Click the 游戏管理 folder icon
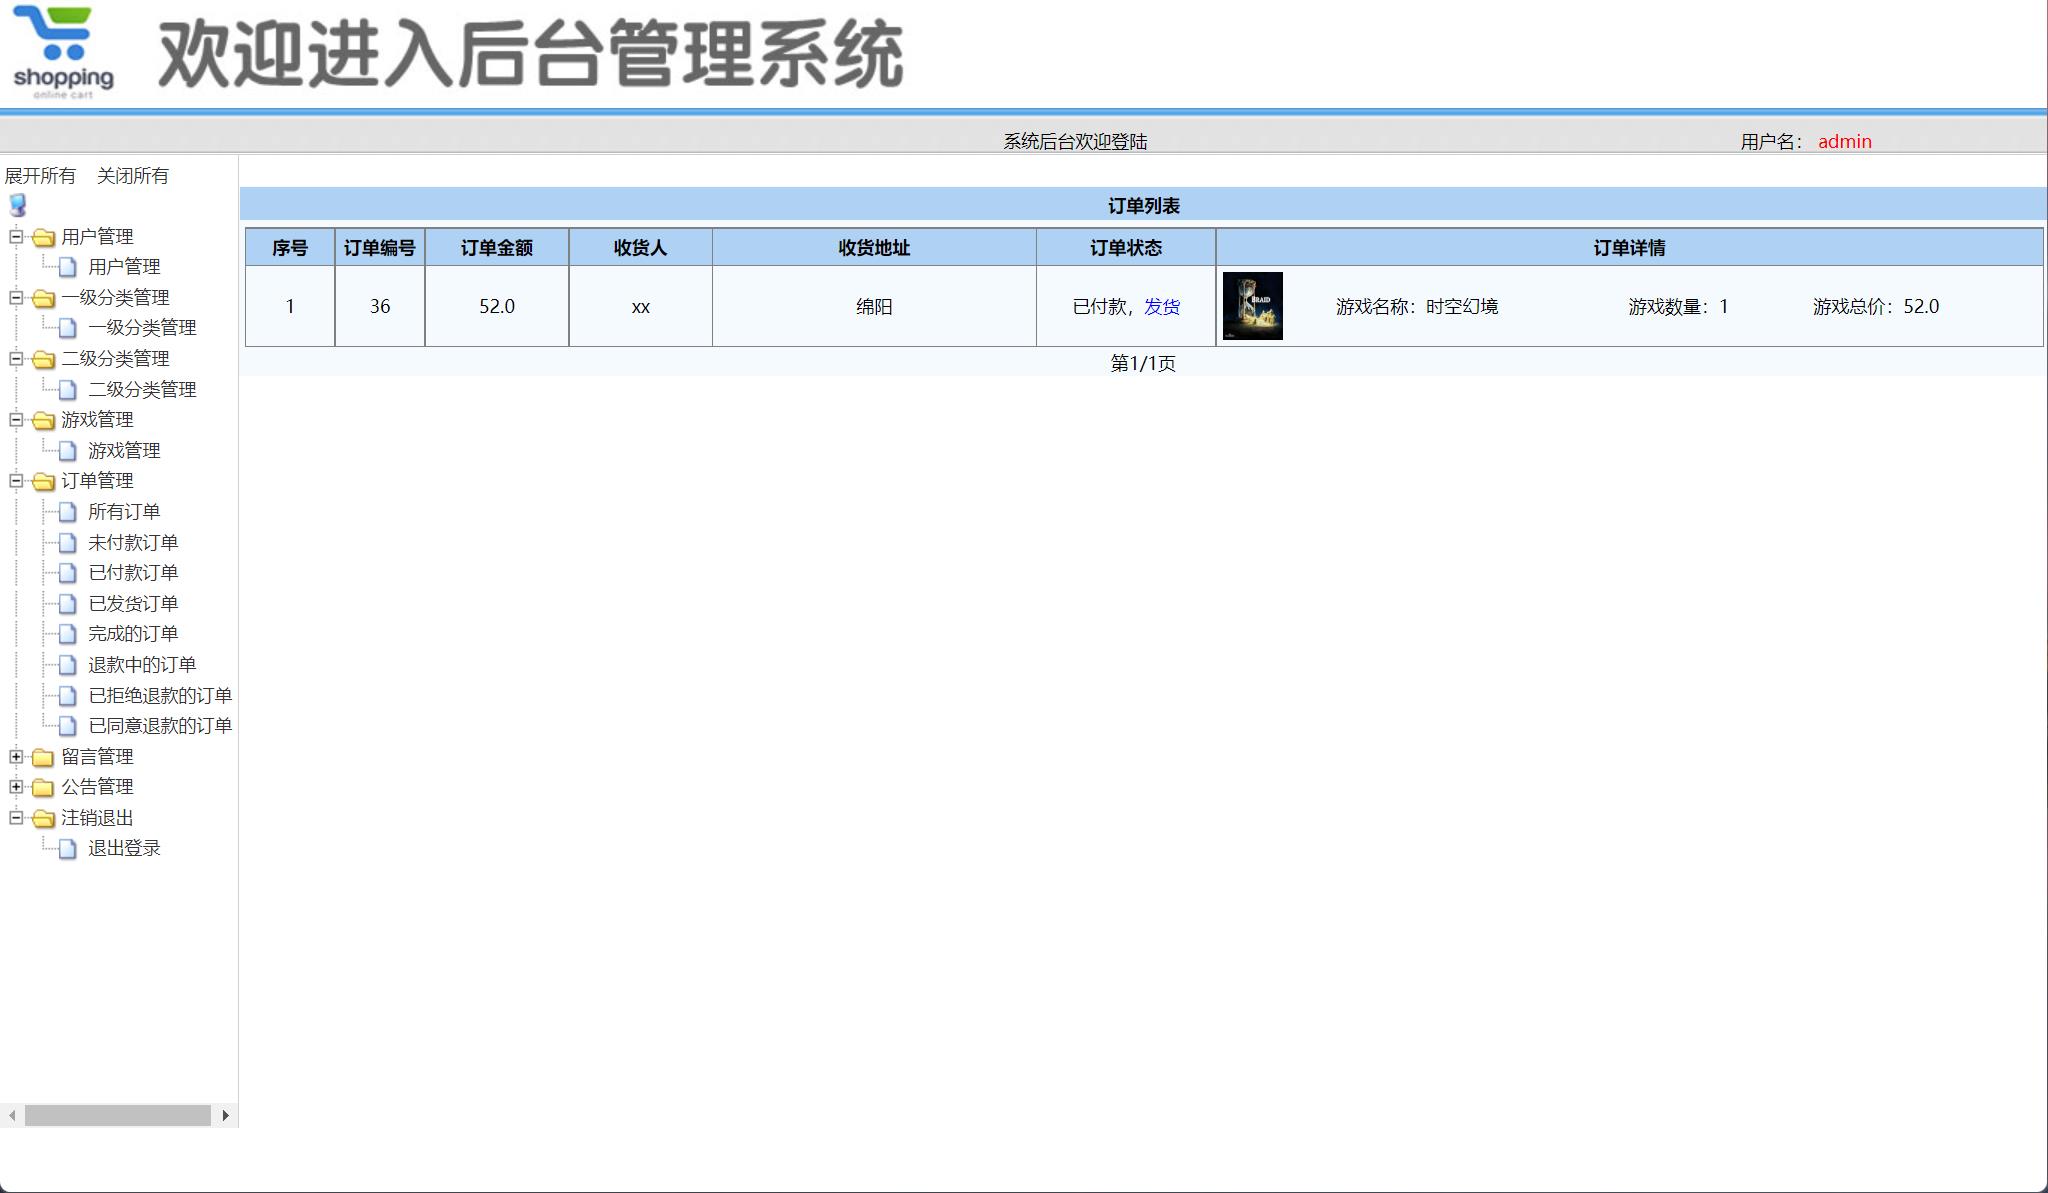Image resolution: width=2048 pixels, height=1193 pixels. [42, 420]
